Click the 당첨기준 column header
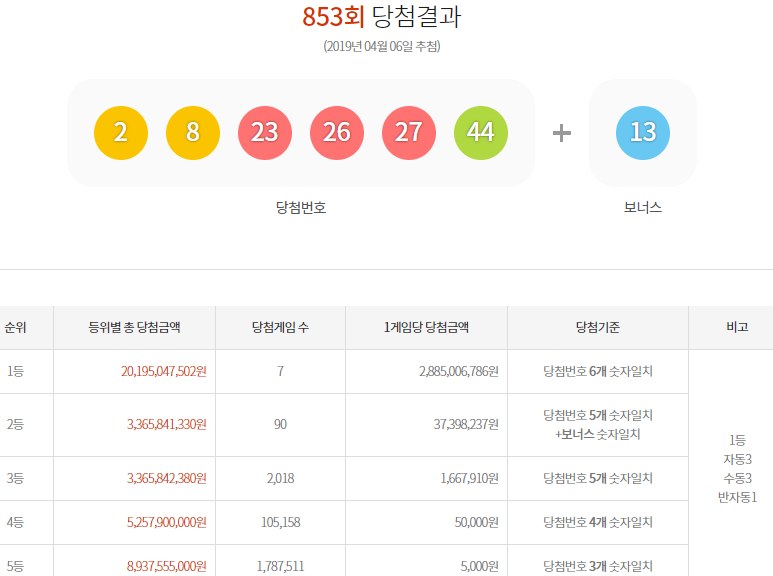This screenshot has width=773, height=576. click(x=598, y=327)
